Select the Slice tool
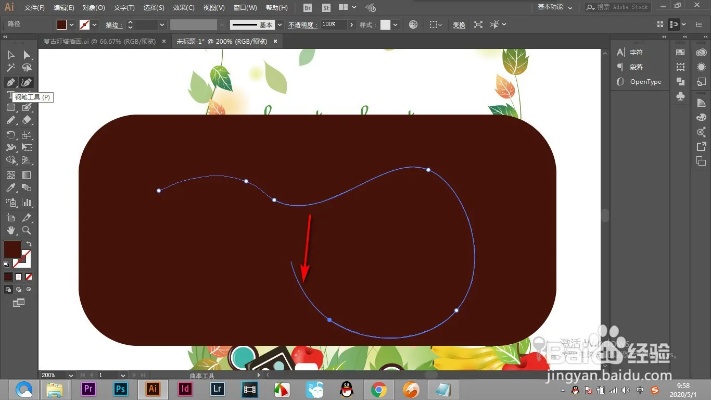 point(27,218)
